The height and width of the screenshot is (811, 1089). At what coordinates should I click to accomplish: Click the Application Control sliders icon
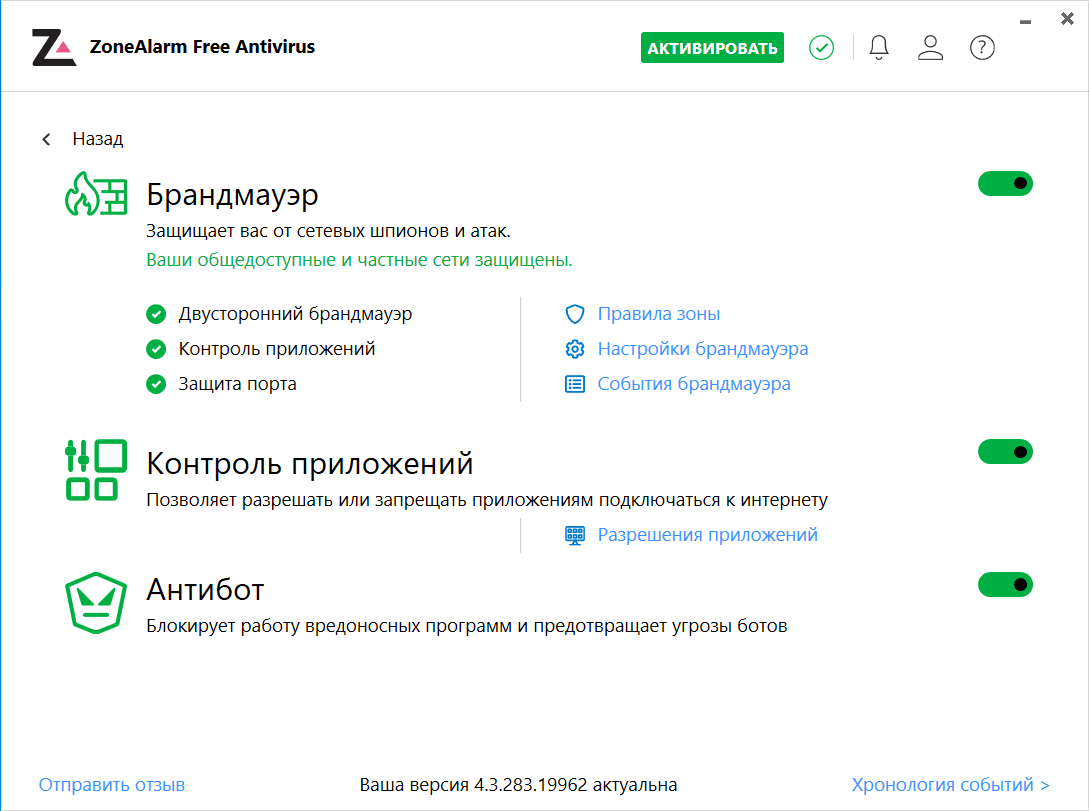click(x=96, y=470)
